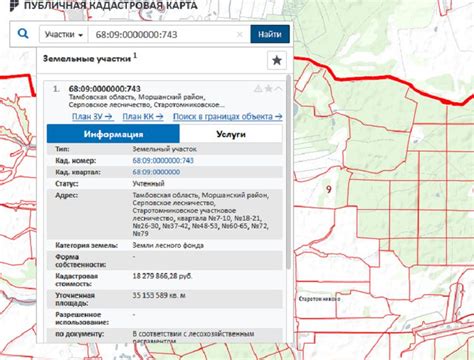Click the cadastral quarter link 68:09:0000000
474x360 pixels.
[x=156, y=172]
